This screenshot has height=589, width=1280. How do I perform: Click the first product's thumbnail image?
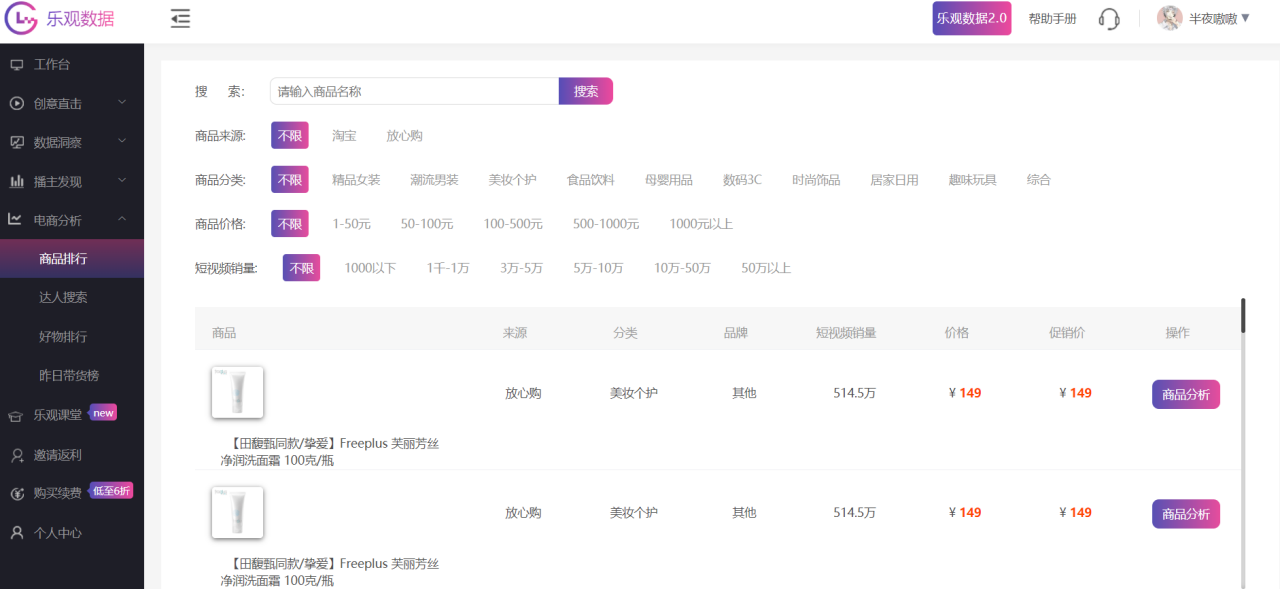click(x=237, y=392)
